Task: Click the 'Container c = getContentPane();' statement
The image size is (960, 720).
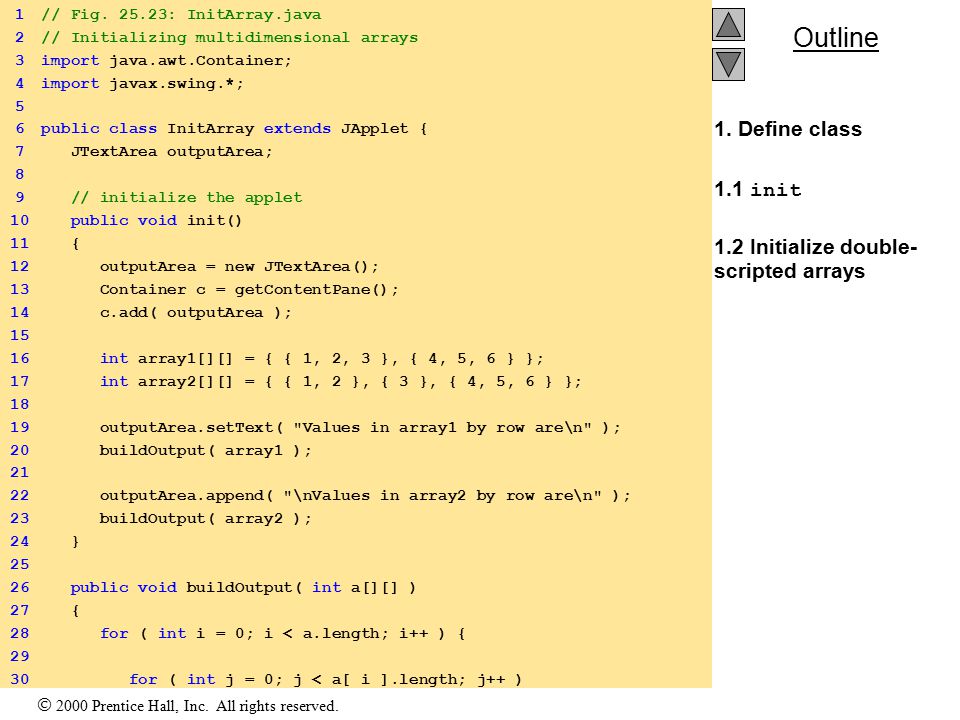Action: 249,290
